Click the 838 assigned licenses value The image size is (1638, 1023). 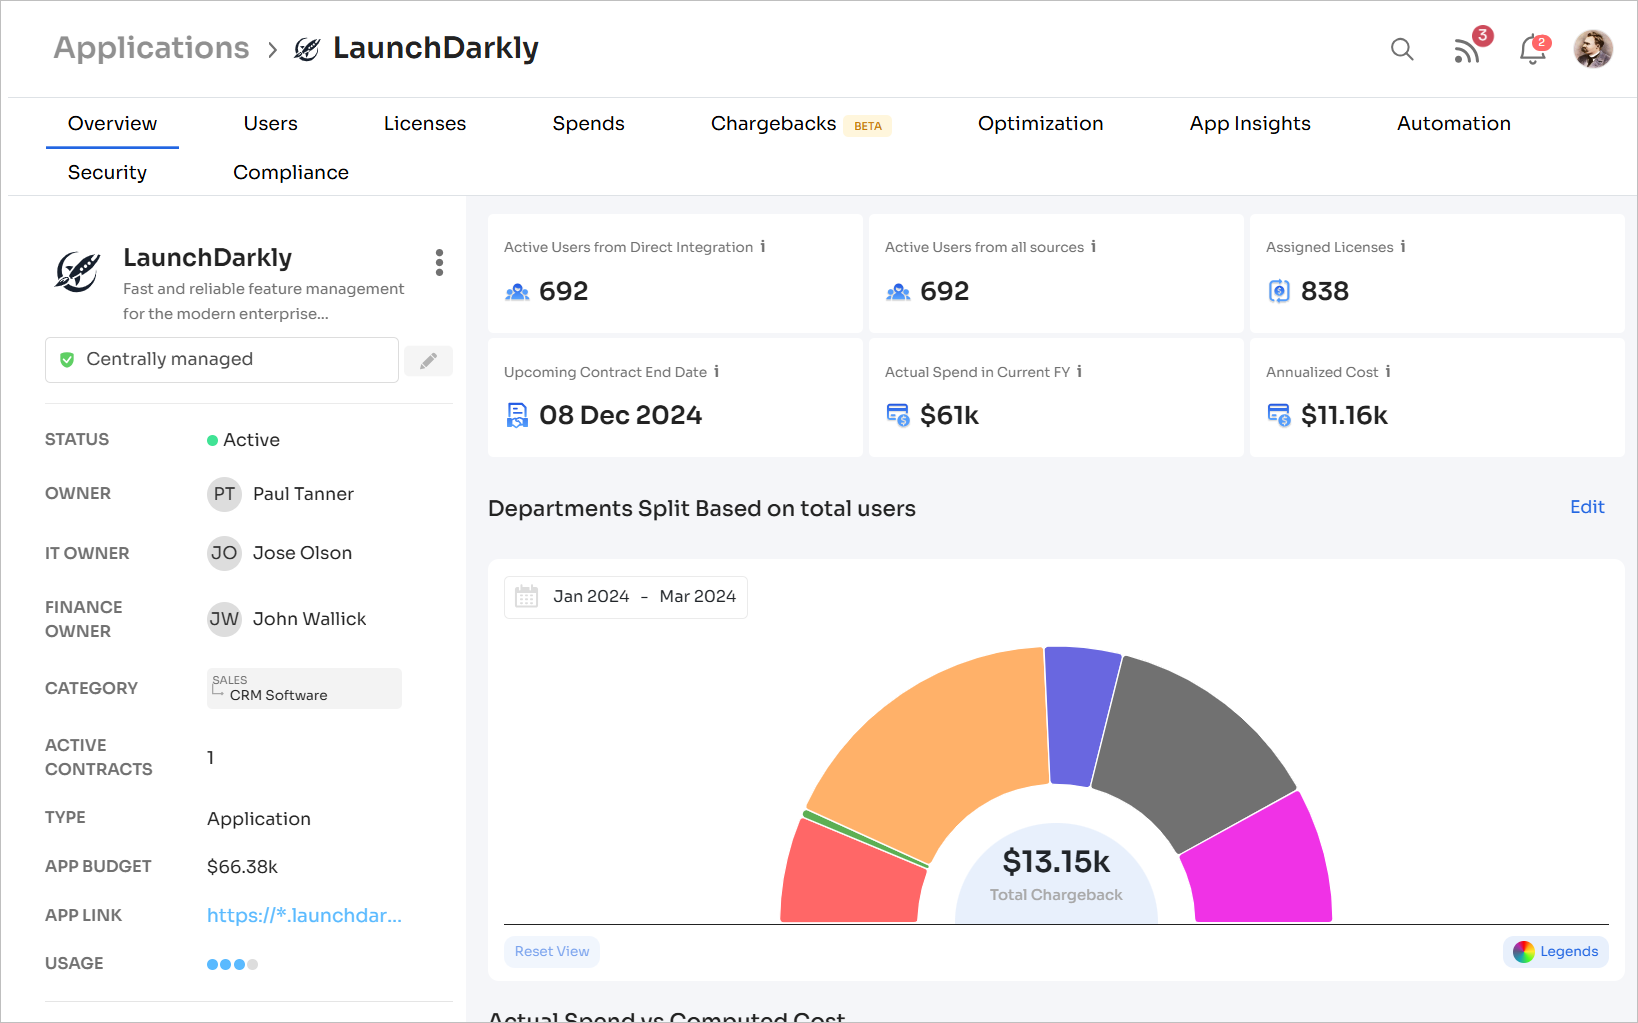[x=1324, y=291]
